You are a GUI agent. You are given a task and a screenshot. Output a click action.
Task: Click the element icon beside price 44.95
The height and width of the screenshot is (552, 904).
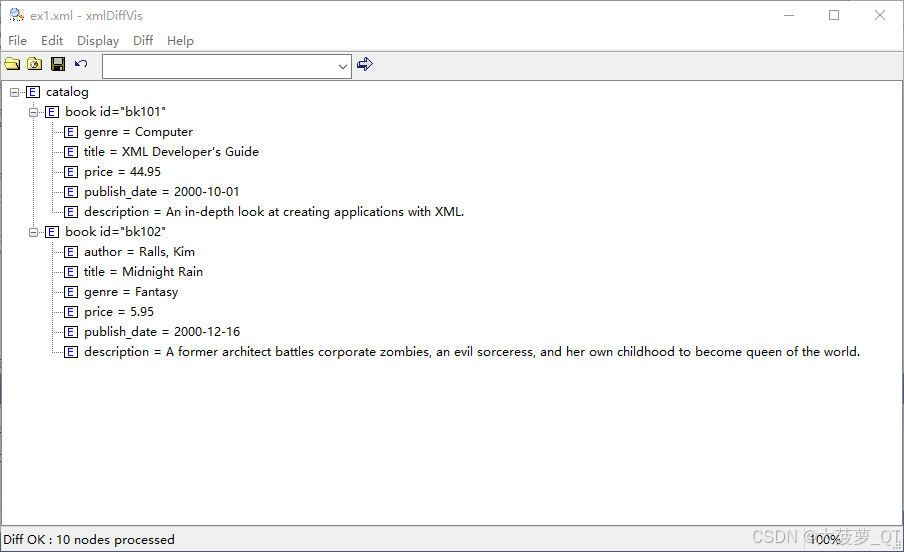coord(71,172)
